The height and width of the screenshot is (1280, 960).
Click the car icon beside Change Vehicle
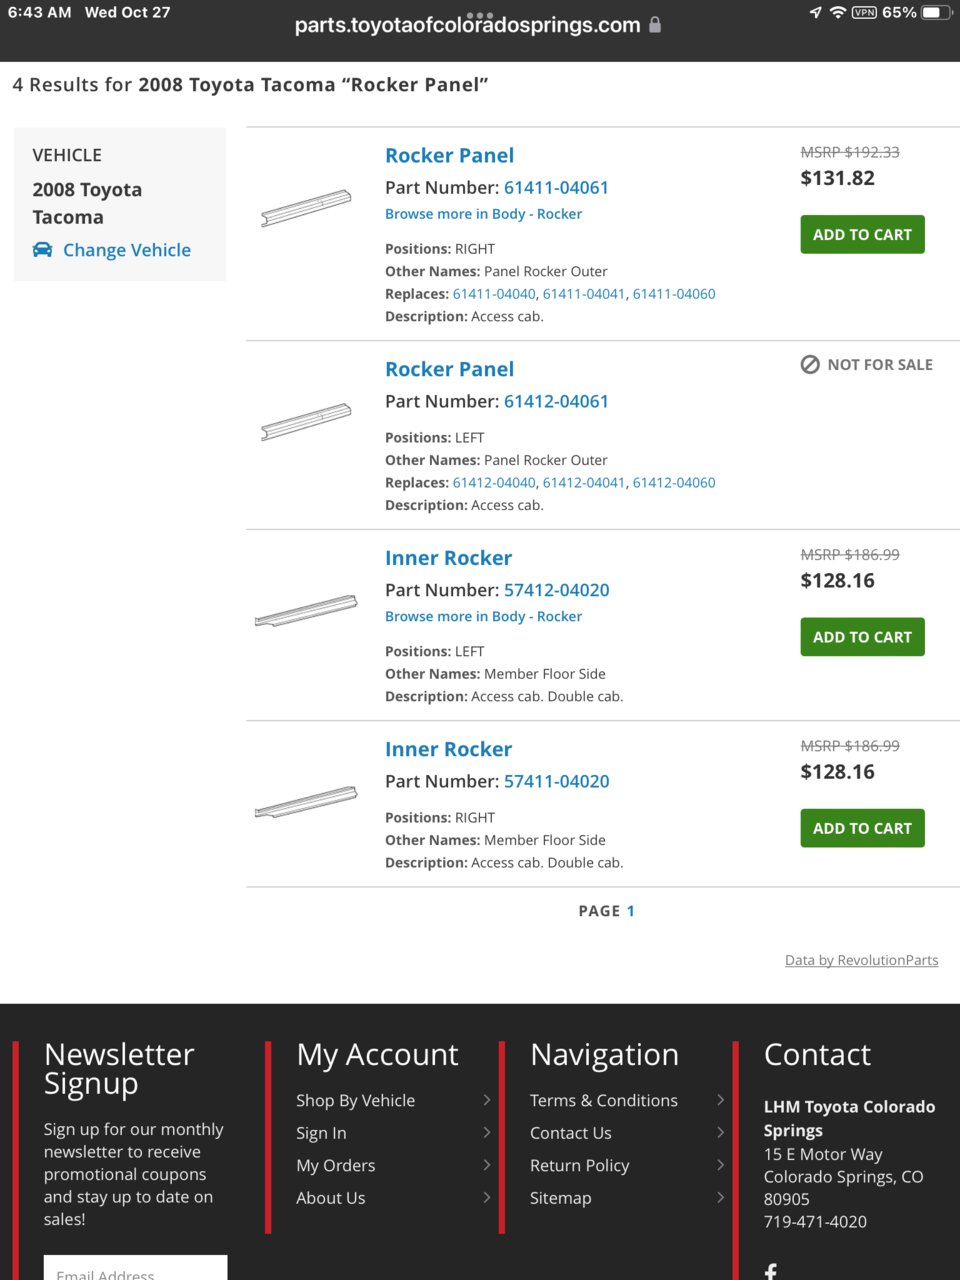42,250
